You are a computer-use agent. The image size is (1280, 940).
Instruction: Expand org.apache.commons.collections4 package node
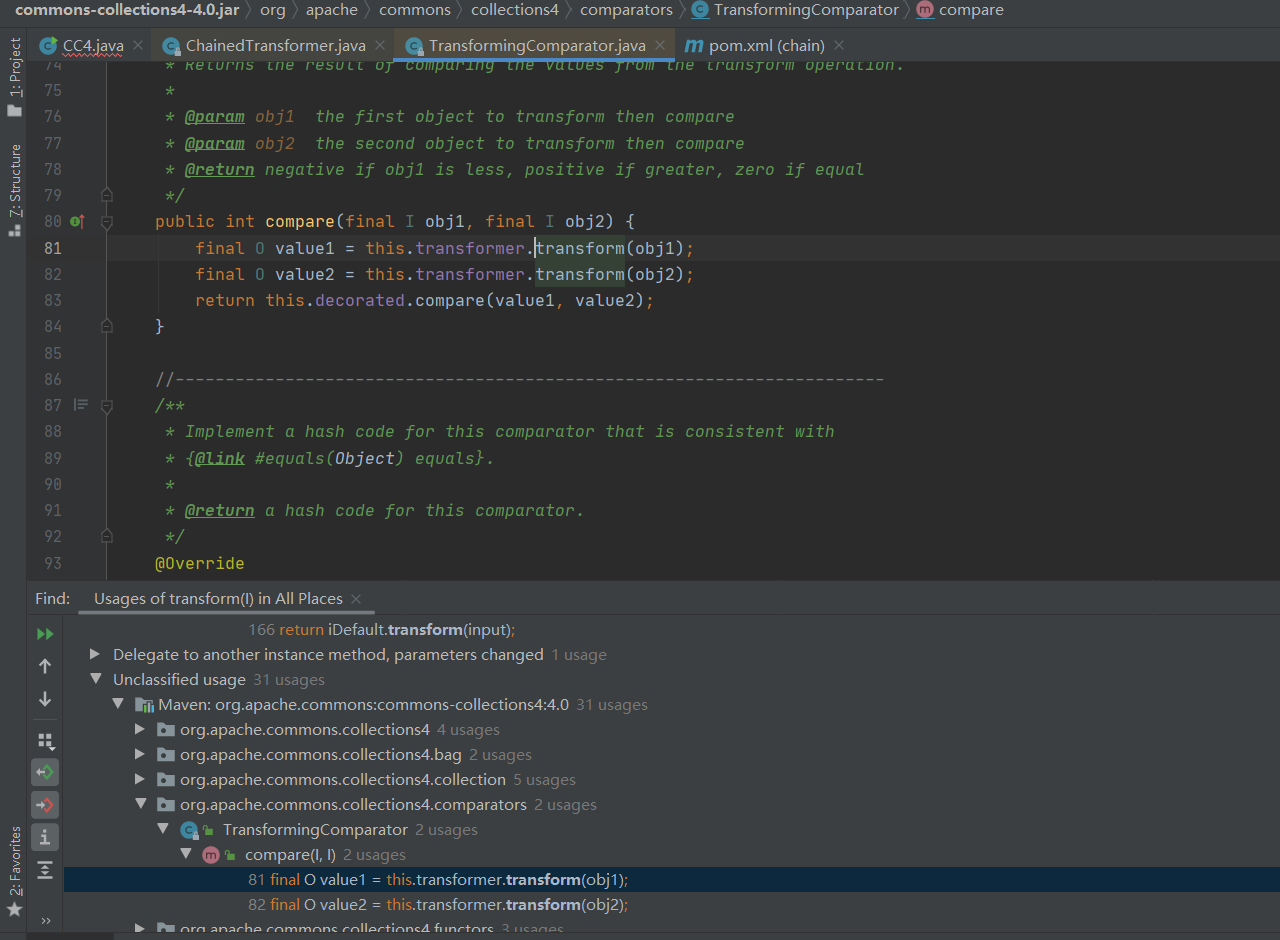point(140,730)
